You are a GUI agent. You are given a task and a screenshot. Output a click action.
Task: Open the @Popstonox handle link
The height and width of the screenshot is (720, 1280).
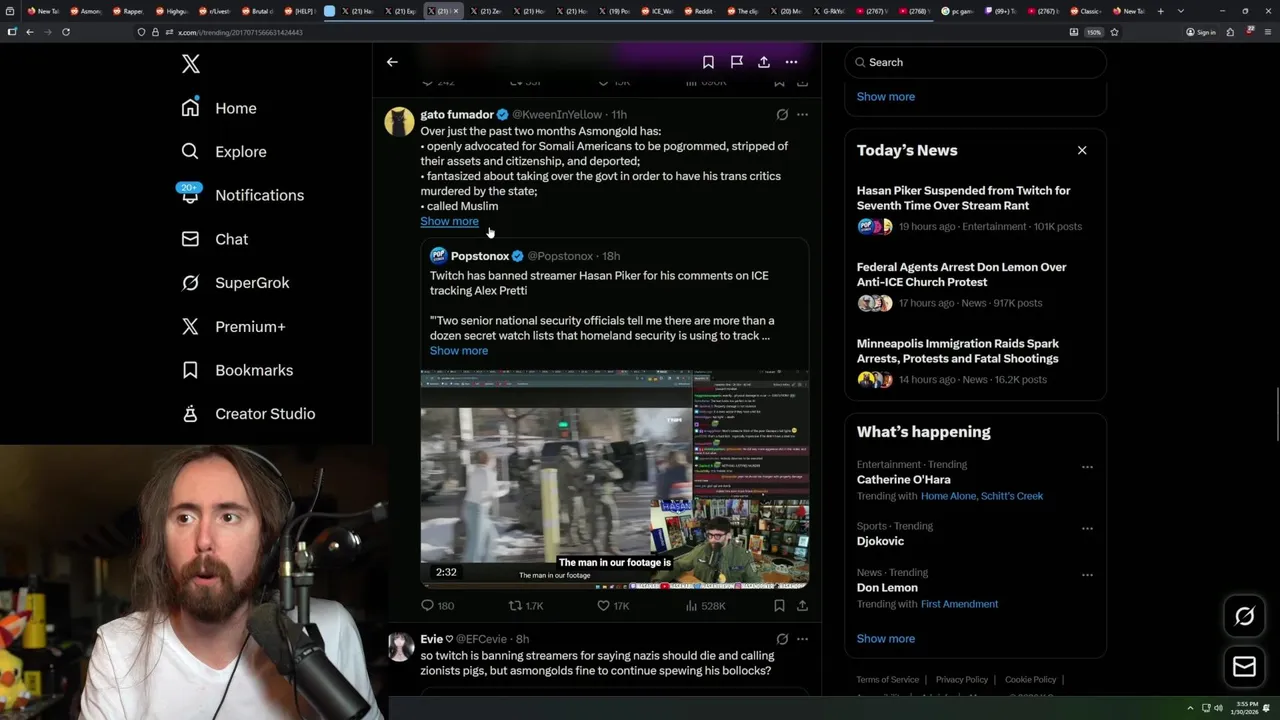tap(560, 256)
